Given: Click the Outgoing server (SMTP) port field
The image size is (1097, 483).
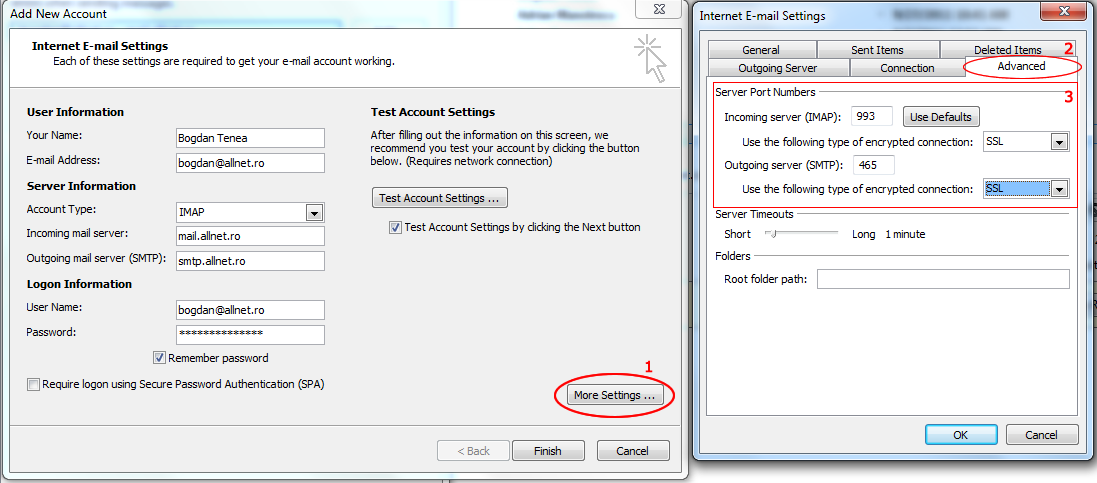Looking at the screenshot, I should (x=875, y=165).
